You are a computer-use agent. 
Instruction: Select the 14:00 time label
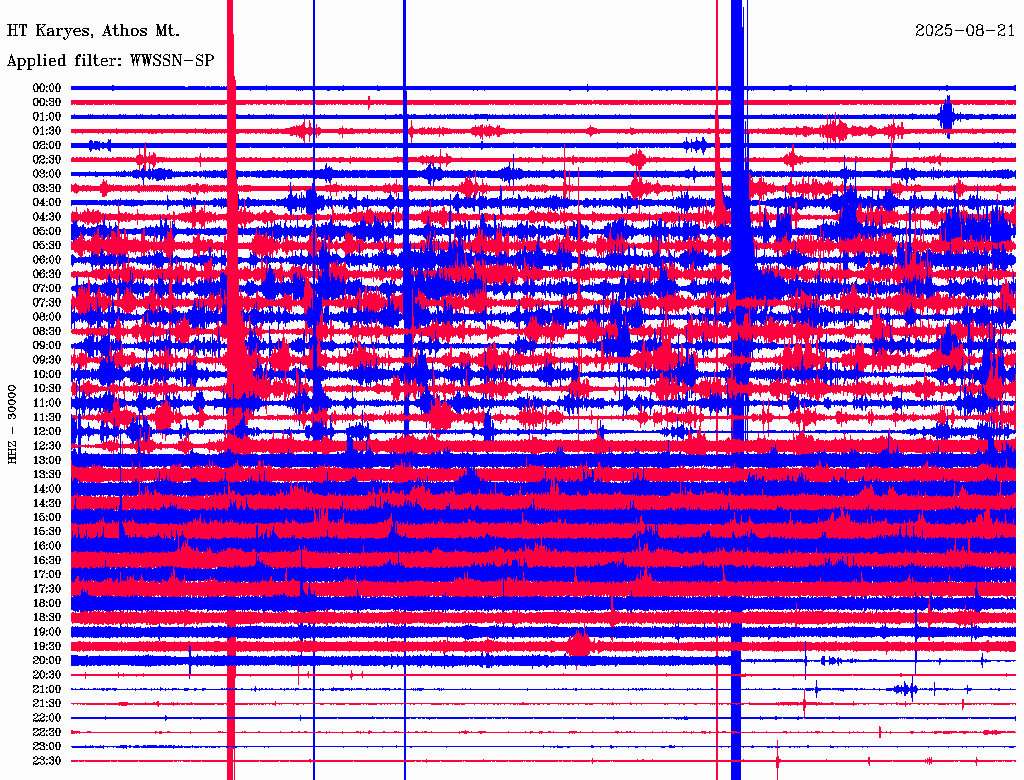(x=47, y=489)
